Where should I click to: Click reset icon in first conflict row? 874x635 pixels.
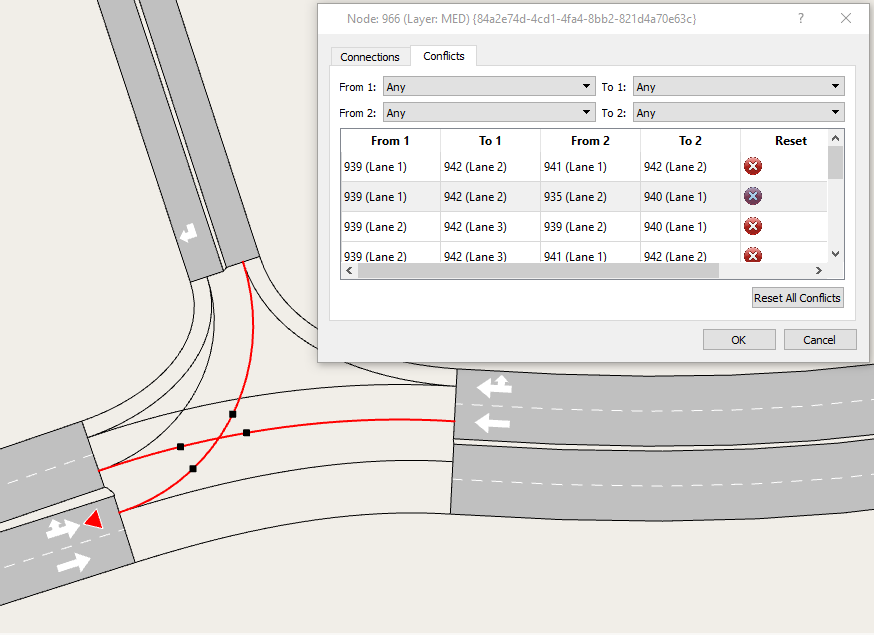753,167
